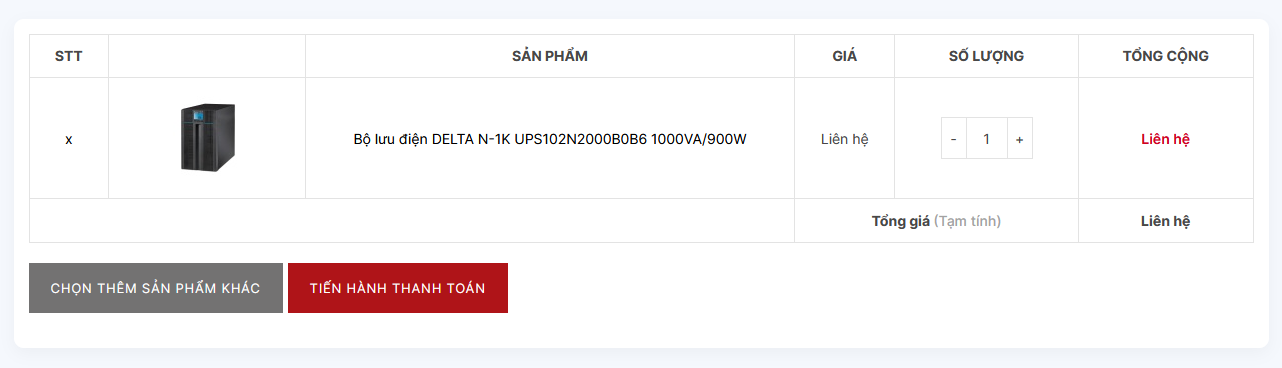Click the red Liên hệ total
The width and height of the screenshot is (1282, 368).
(x=1166, y=139)
